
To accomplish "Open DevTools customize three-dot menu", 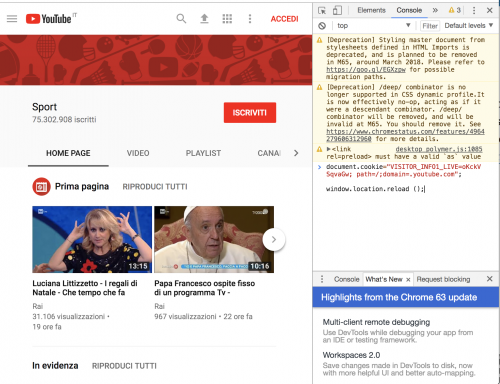I will point(474,10).
